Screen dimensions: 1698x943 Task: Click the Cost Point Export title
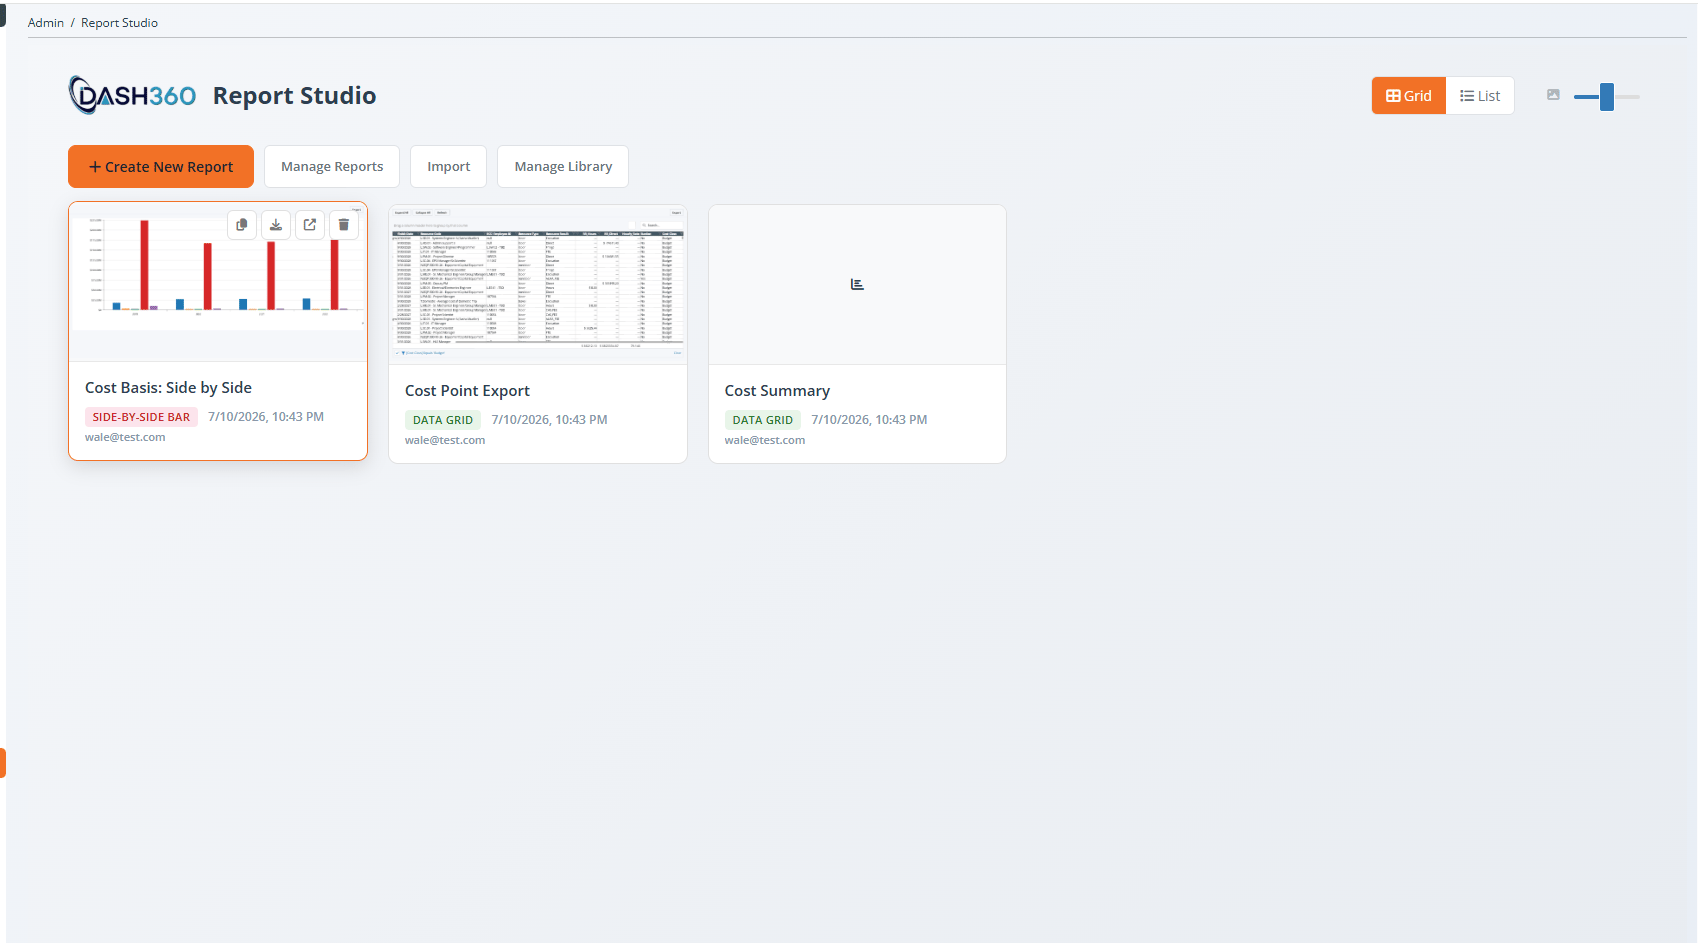pos(467,391)
